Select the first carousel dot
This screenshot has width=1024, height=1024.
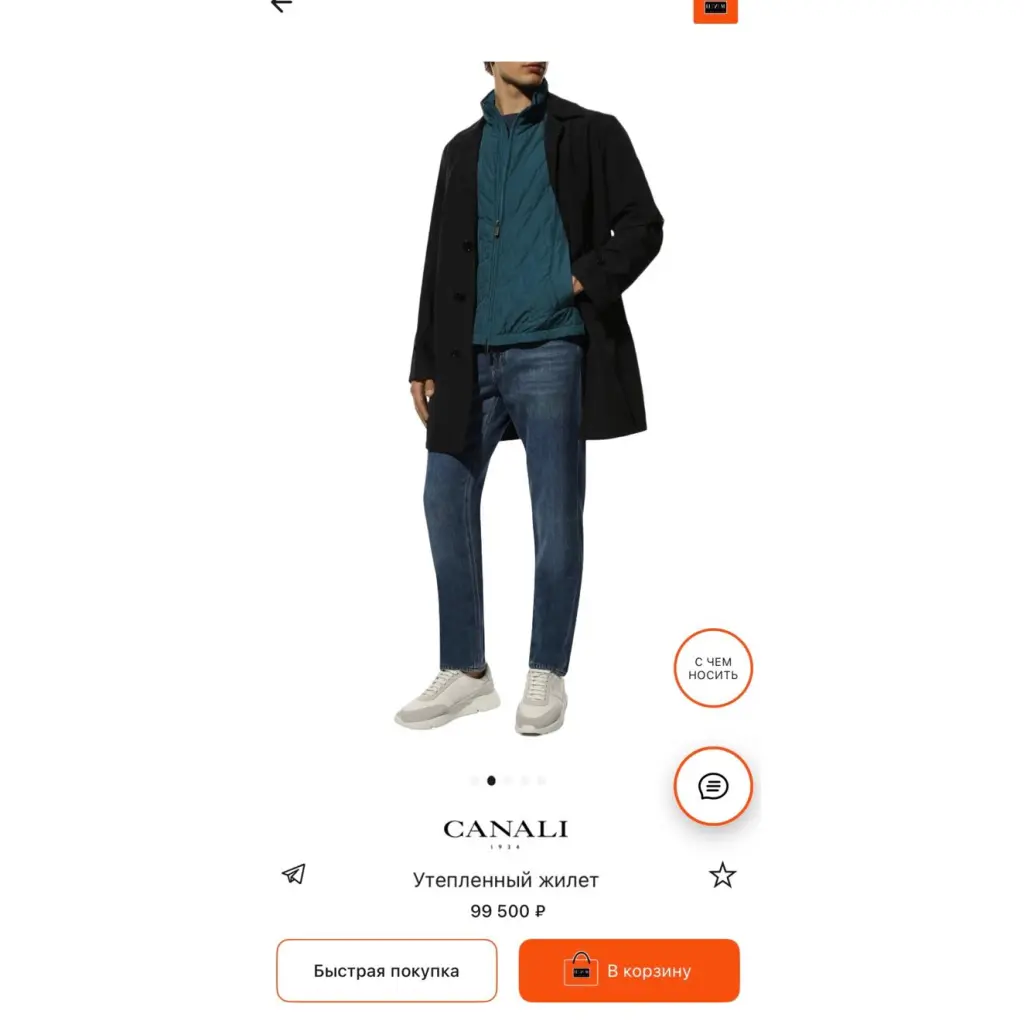click(475, 780)
